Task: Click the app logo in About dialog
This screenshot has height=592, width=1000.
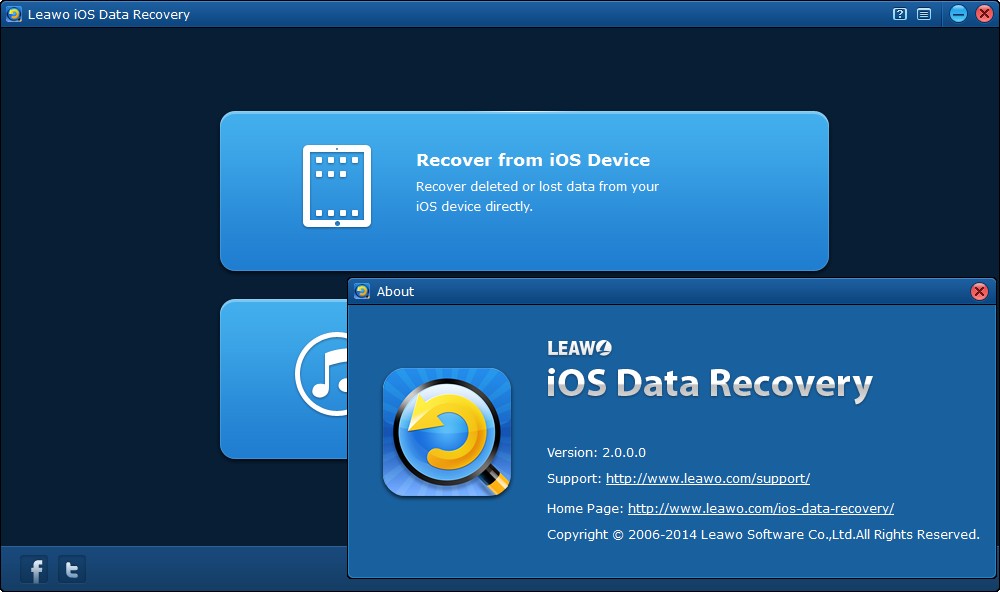Action: tap(447, 432)
